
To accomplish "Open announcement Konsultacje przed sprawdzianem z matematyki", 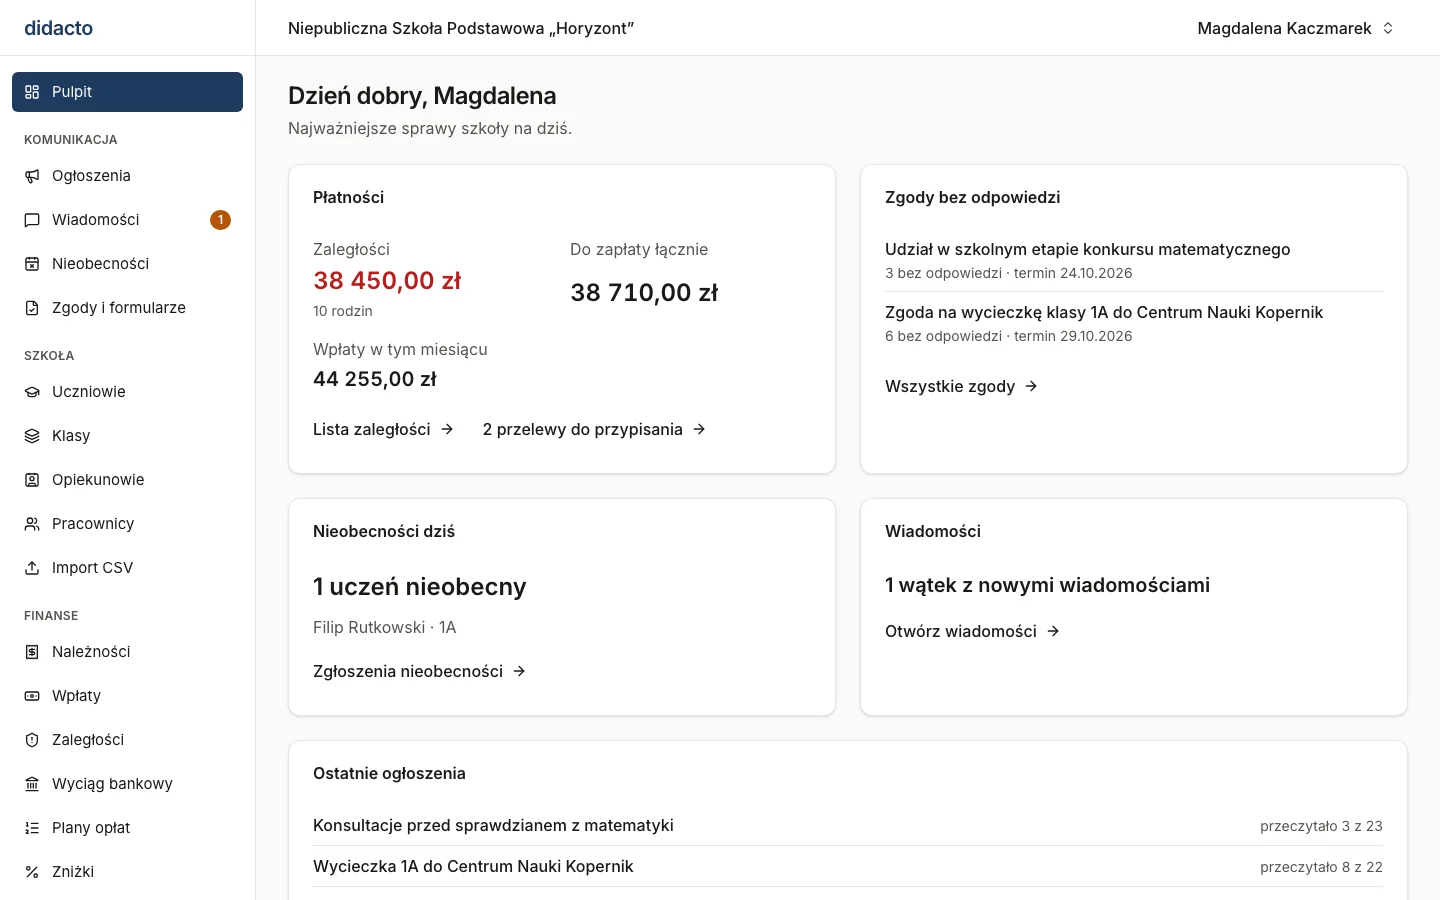I will [493, 825].
